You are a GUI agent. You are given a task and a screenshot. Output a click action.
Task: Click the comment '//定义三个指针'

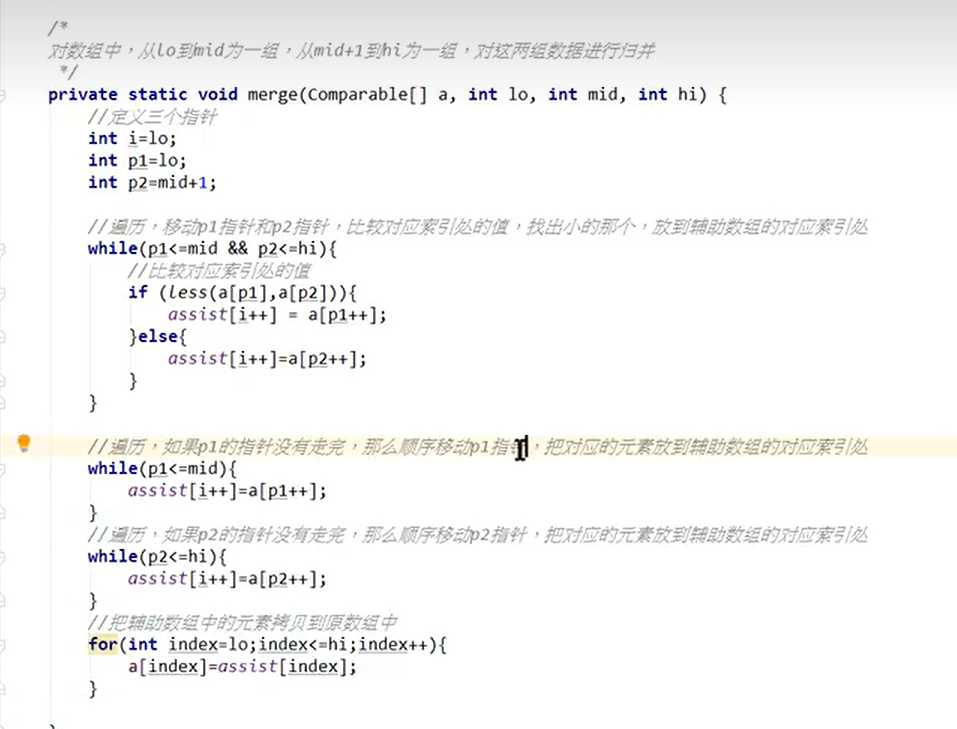point(152,117)
